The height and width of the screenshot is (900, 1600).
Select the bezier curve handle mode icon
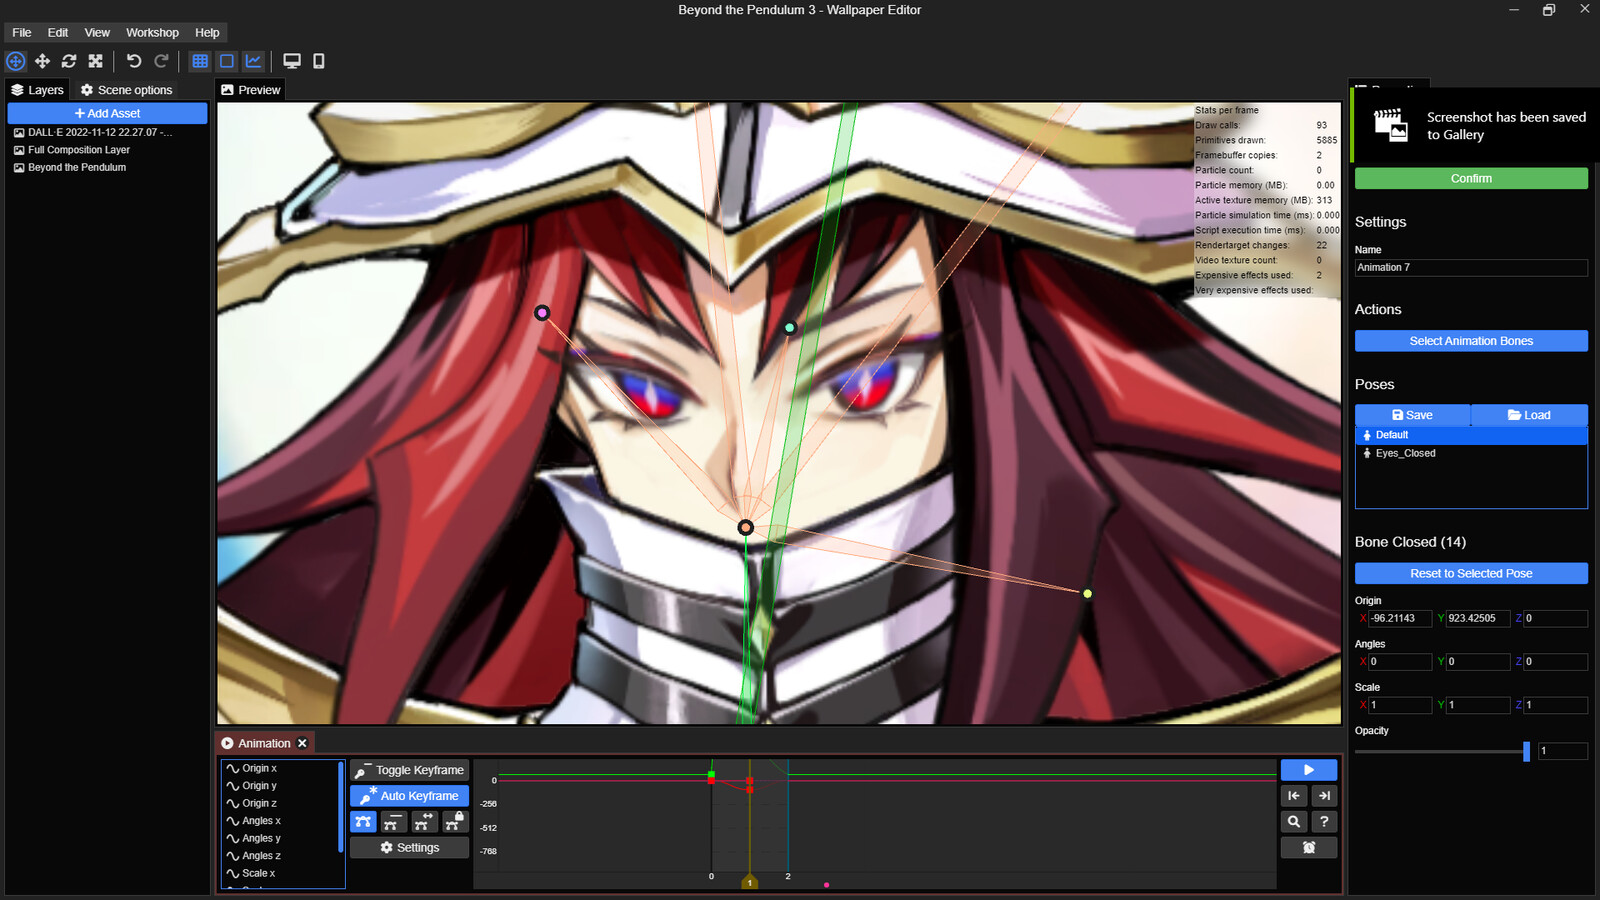pyautogui.click(x=363, y=821)
